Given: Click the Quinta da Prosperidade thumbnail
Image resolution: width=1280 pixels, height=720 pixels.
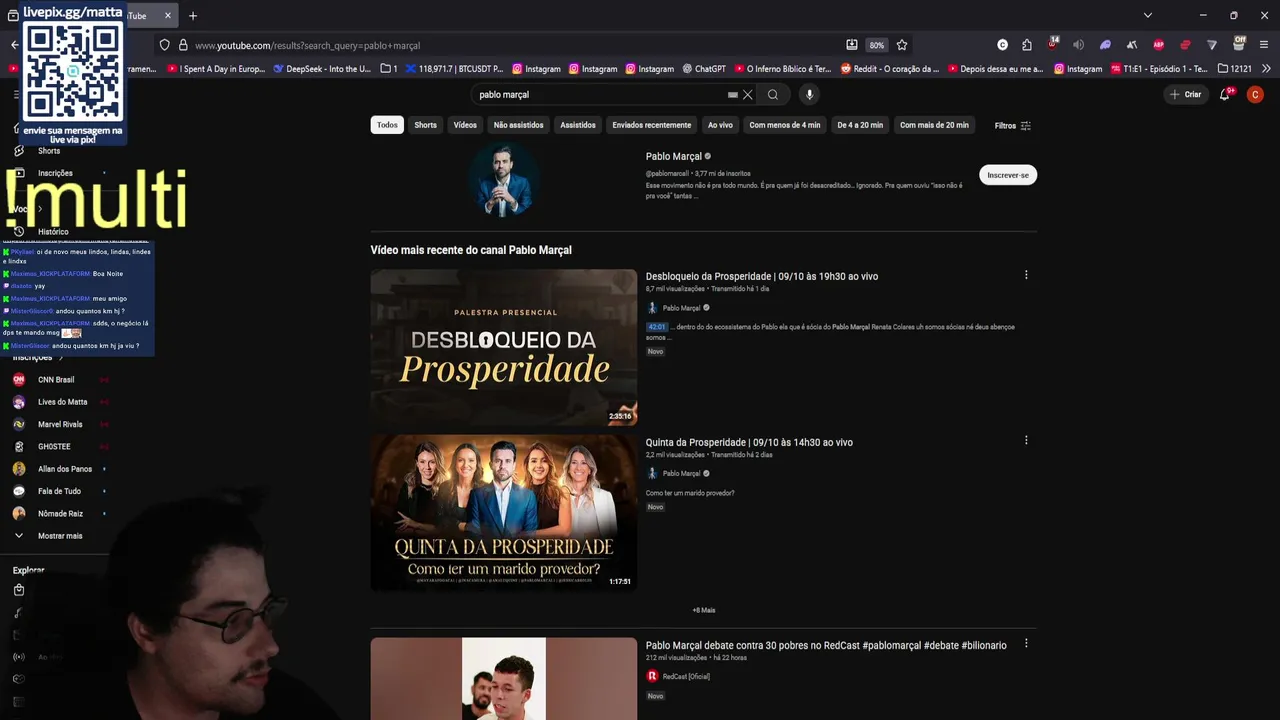Looking at the screenshot, I should (x=504, y=512).
